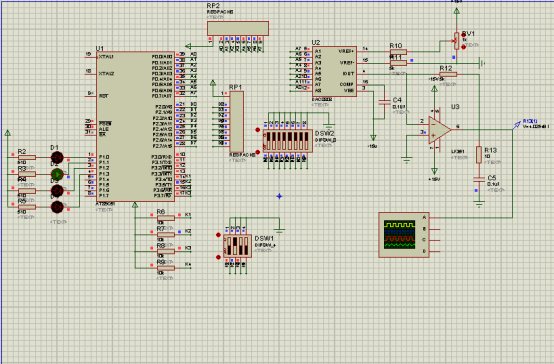This screenshot has width=554, height=364.
Task: Toggle DSW2 lower red actuator dot
Action: coord(258,152)
